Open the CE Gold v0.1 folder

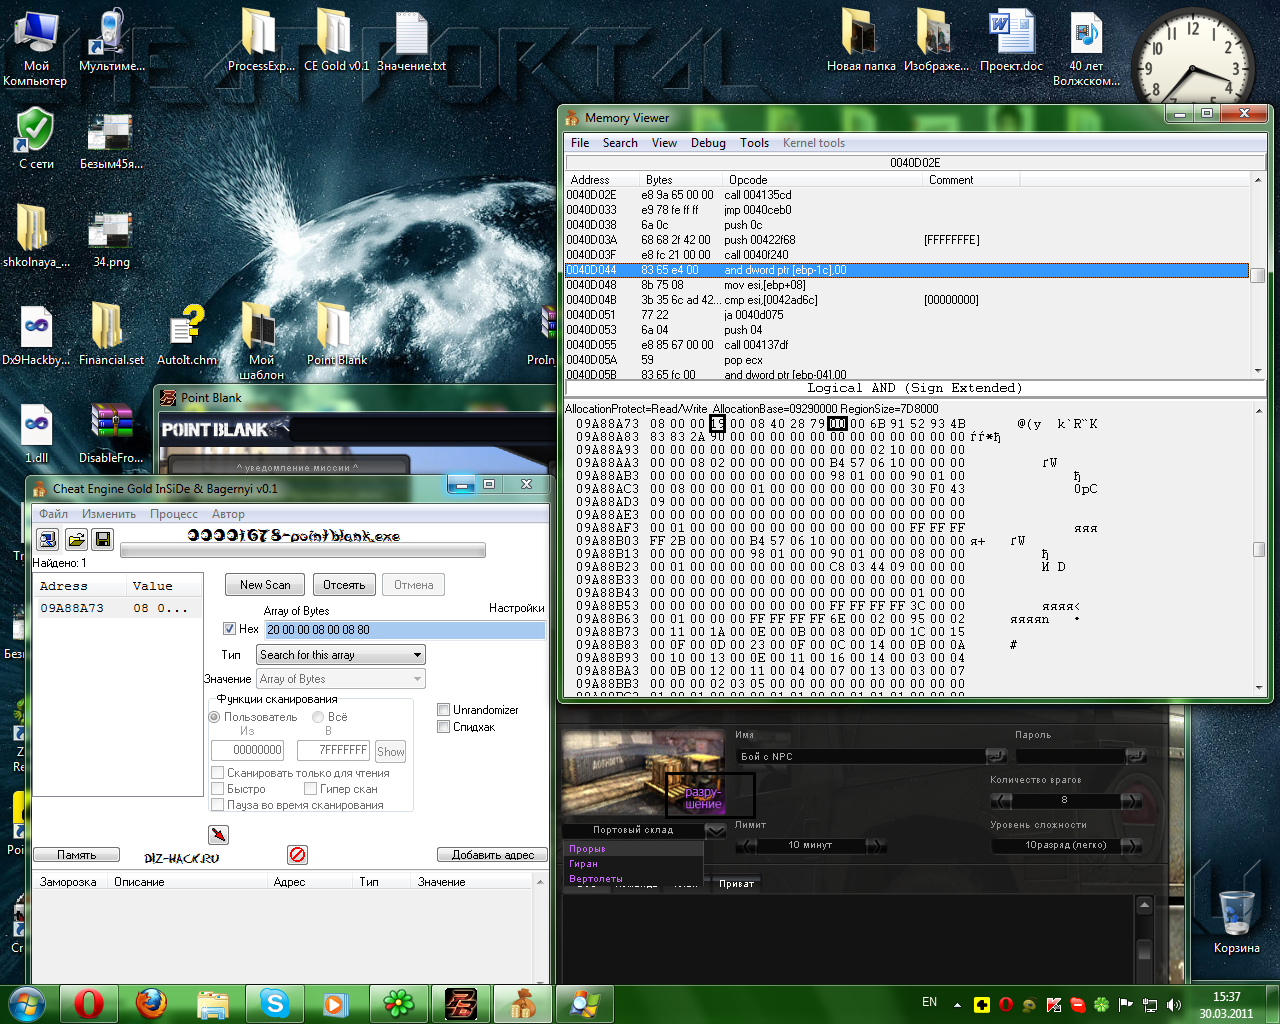pyautogui.click(x=337, y=40)
